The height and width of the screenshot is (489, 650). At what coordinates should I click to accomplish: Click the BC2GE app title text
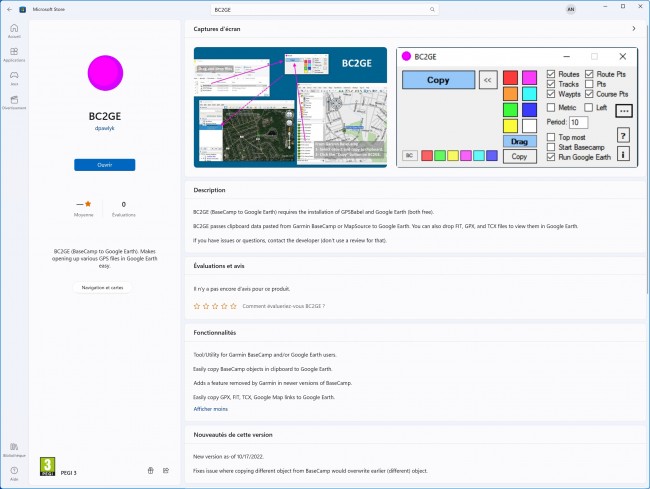coord(105,116)
